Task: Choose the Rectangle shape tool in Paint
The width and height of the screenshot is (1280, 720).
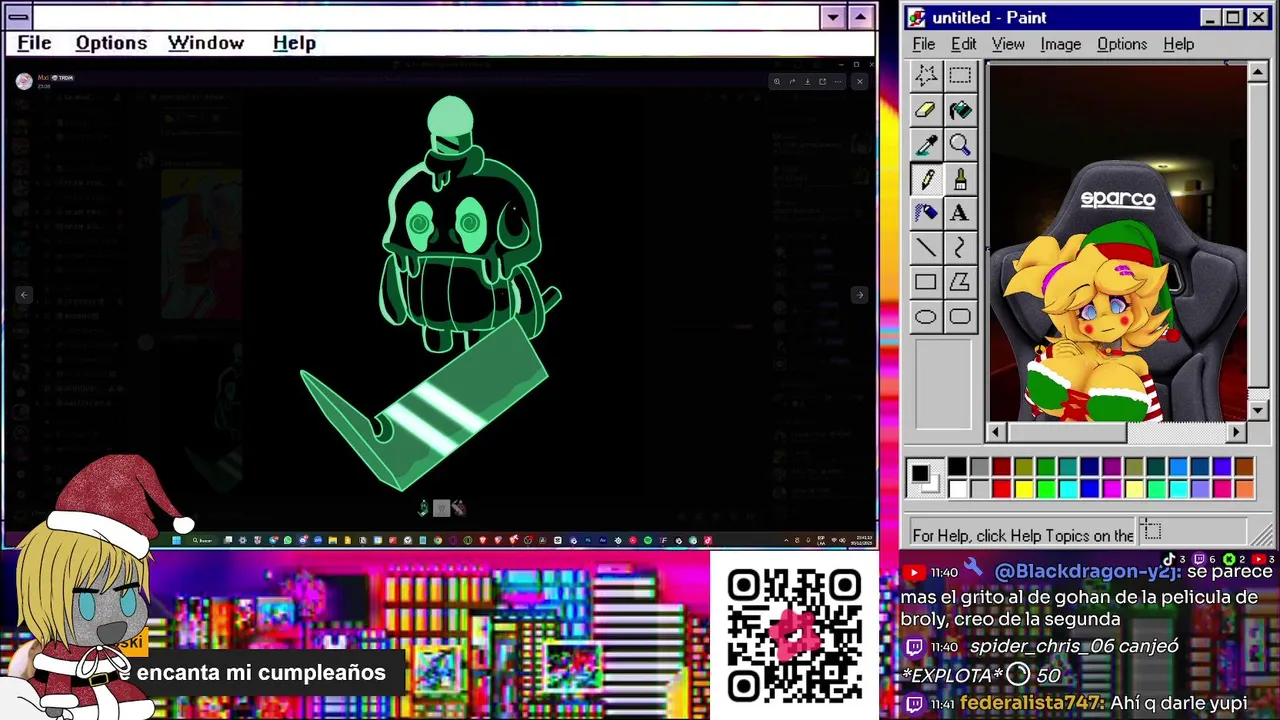Action: pos(926,282)
